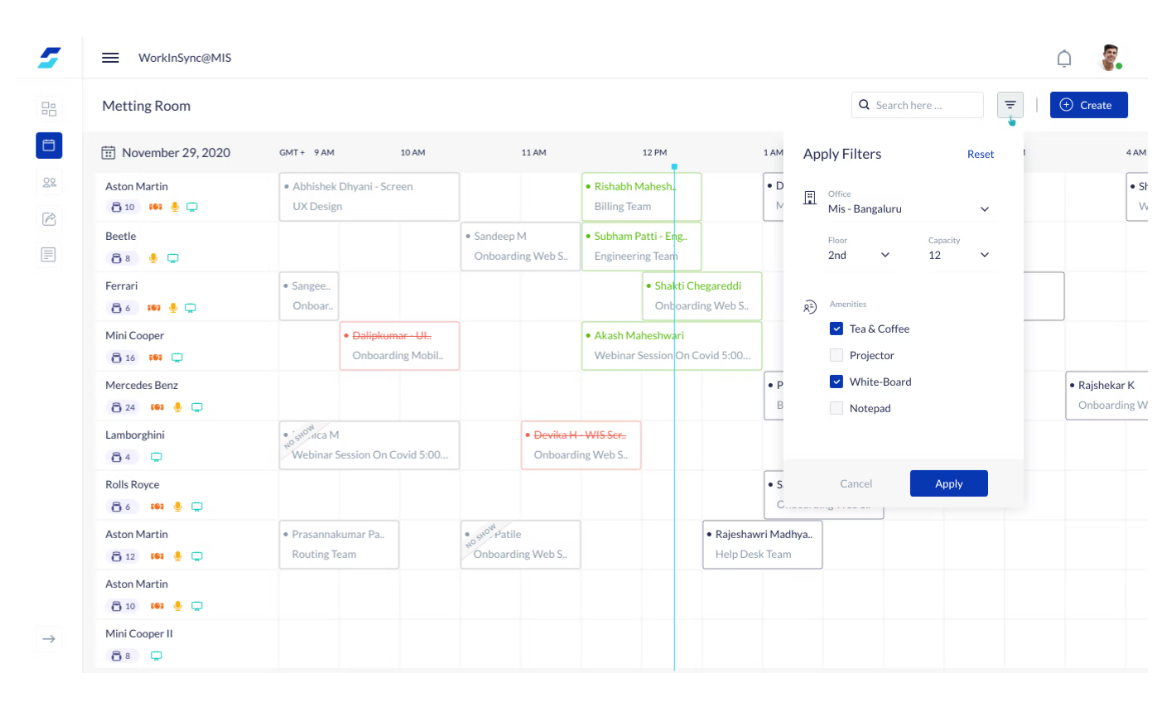Click the microphone amenity icon for Beetle room
1163x701 pixels.
click(x=152, y=257)
